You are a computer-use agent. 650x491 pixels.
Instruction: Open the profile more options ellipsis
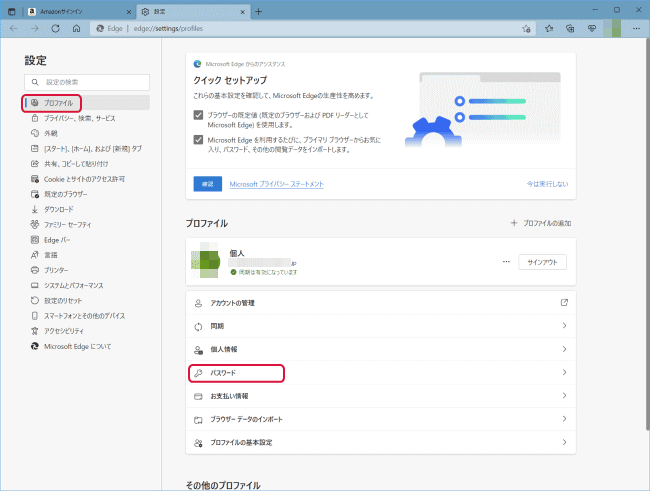pyautogui.click(x=506, y=262)
